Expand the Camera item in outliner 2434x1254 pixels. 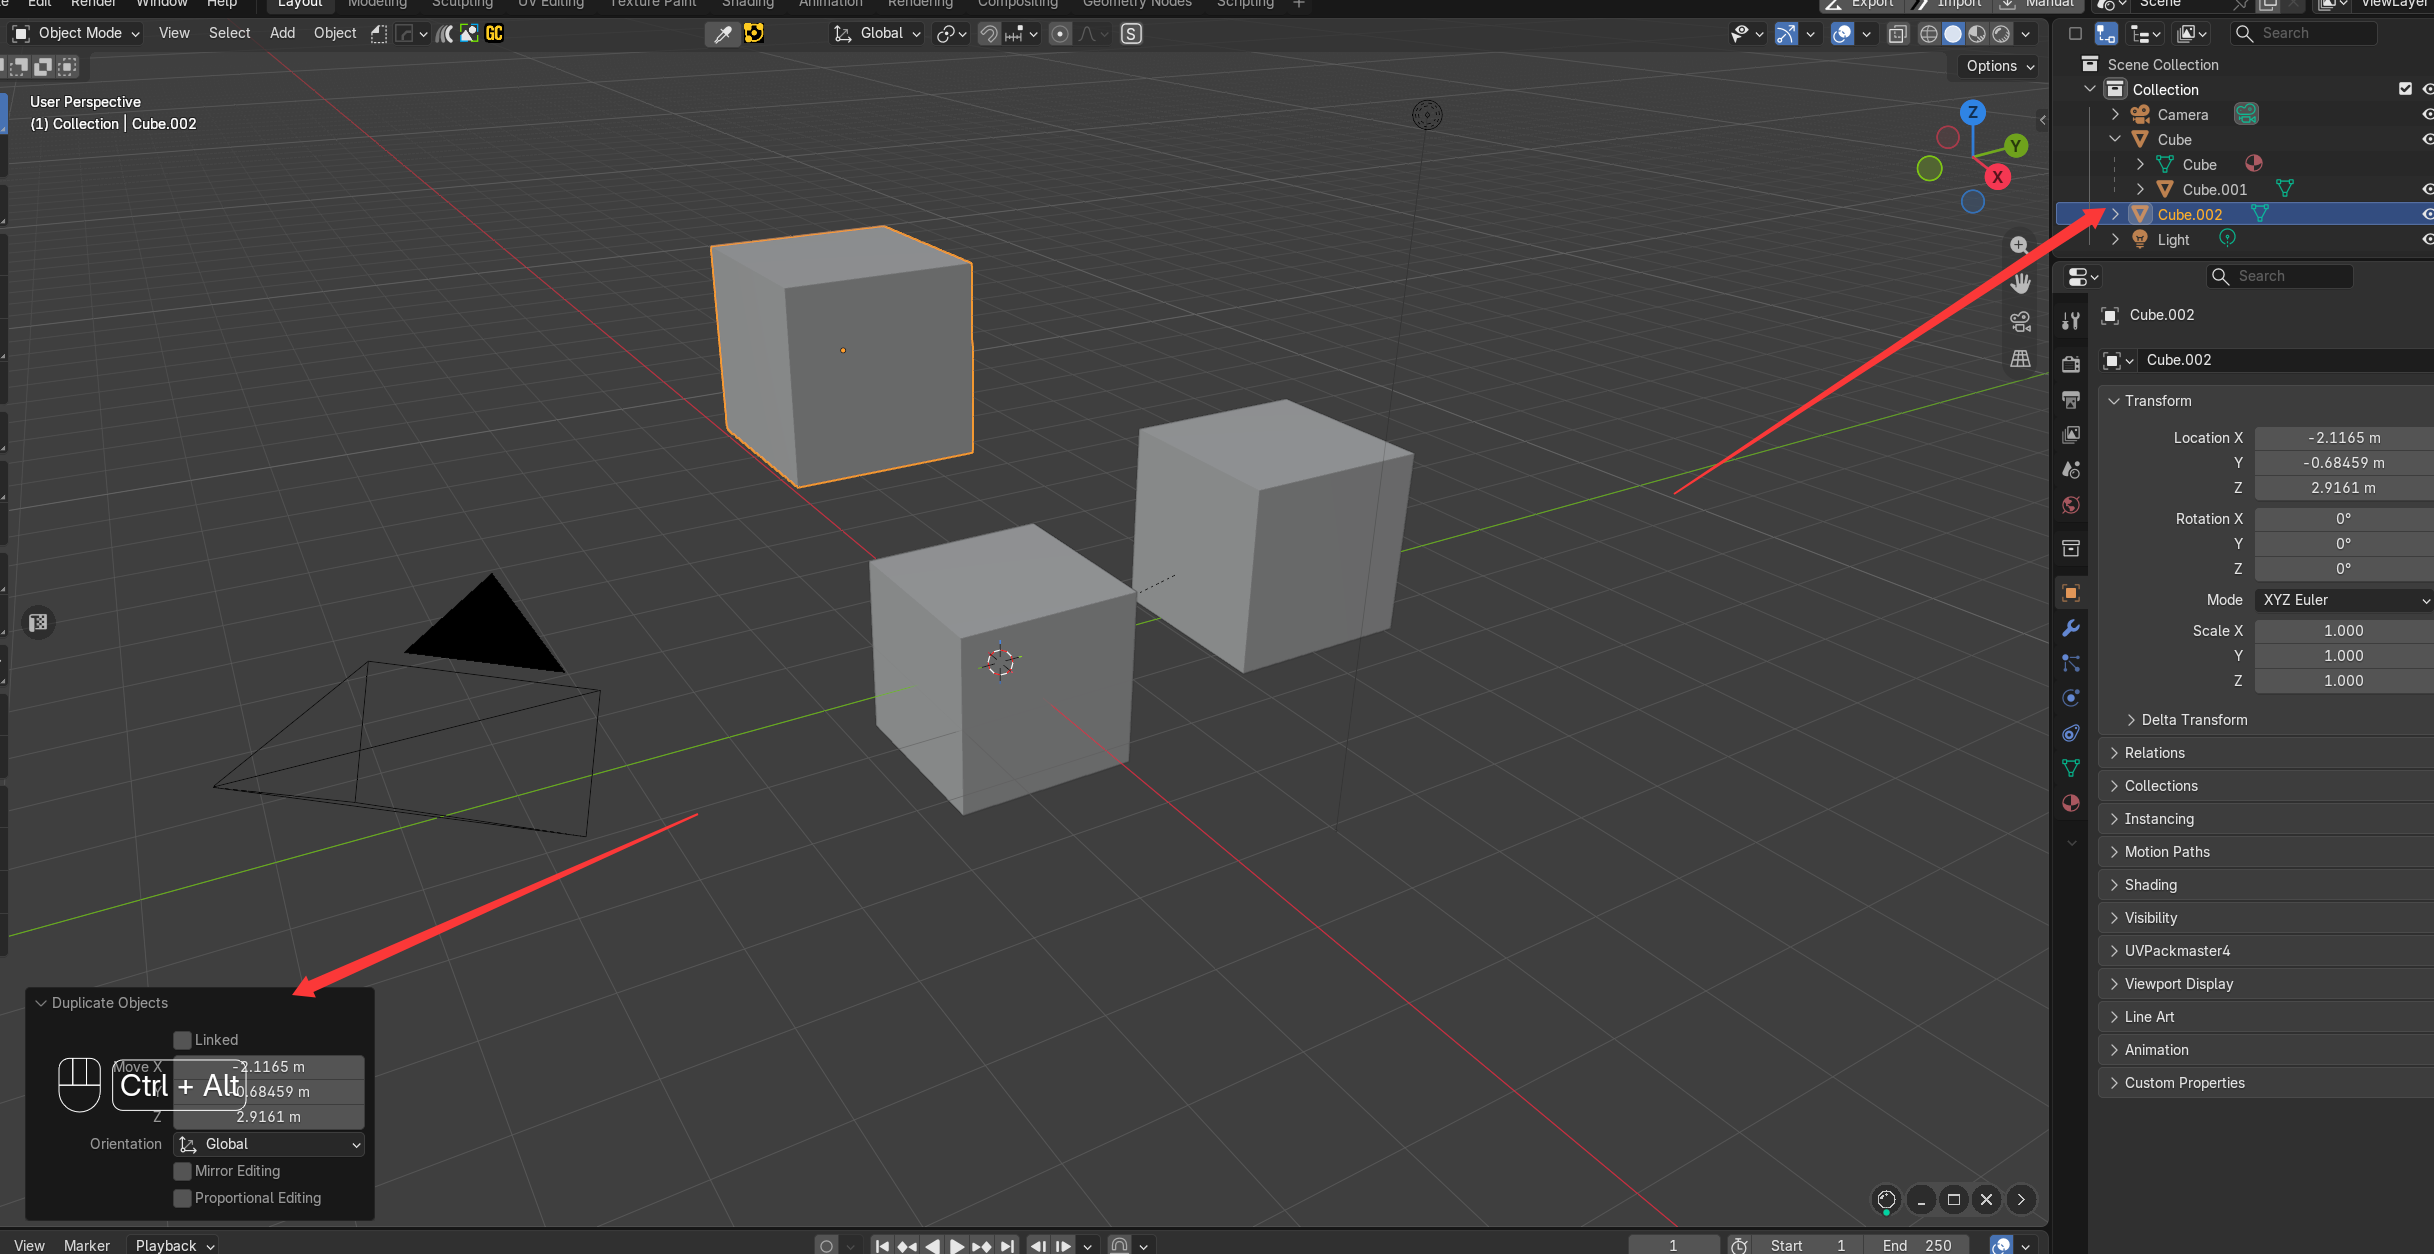pos(2115,114)
